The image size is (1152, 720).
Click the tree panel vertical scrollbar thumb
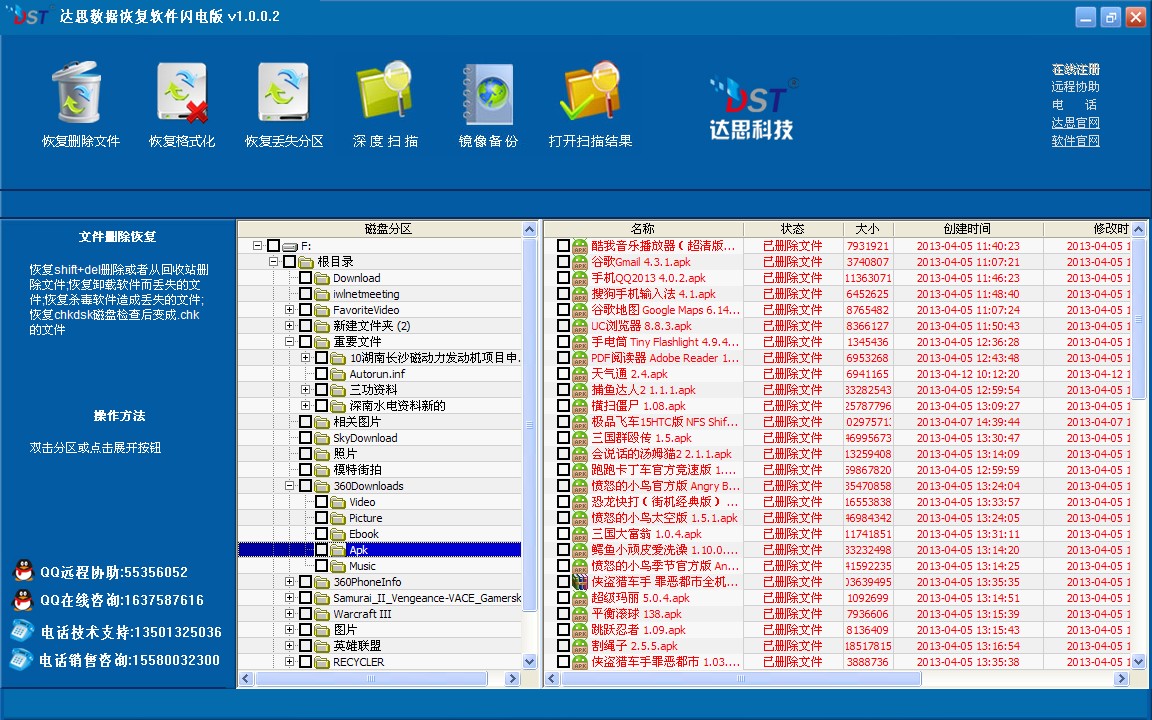click(530, 424)
